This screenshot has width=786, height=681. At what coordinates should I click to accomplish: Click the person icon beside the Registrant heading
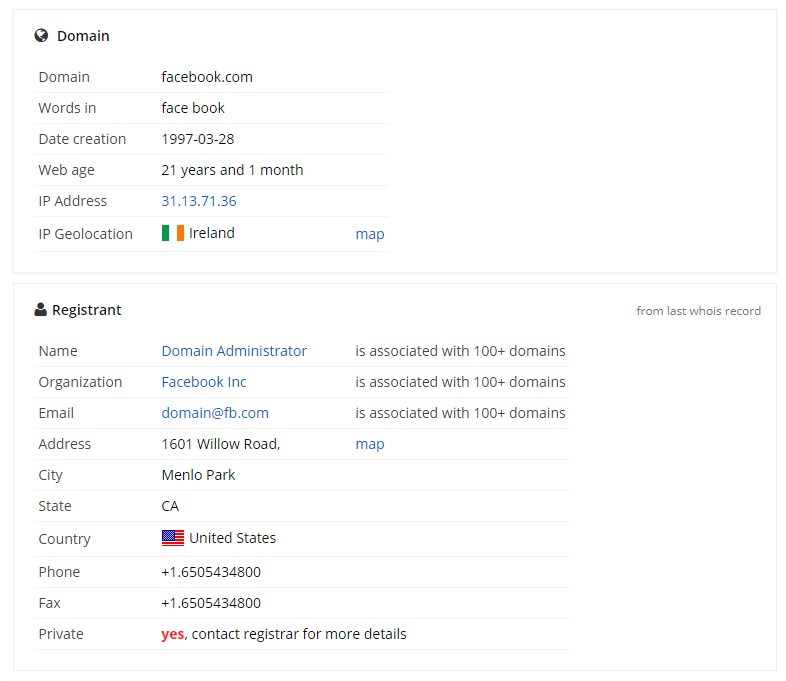coord(41,310)
